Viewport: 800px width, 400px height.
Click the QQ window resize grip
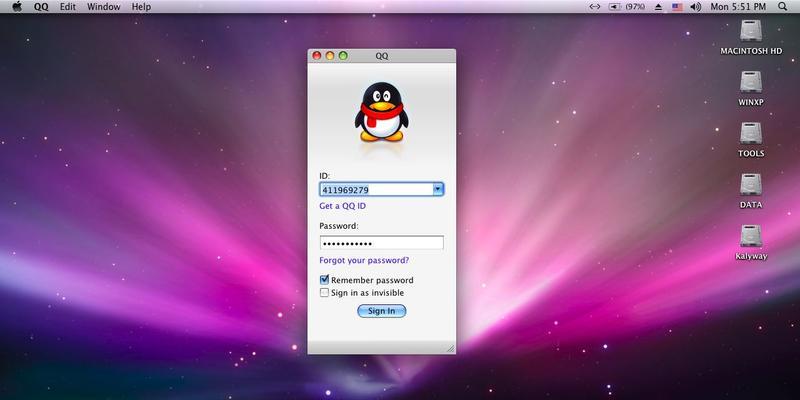pyautogui.click(x=451, y=348)
